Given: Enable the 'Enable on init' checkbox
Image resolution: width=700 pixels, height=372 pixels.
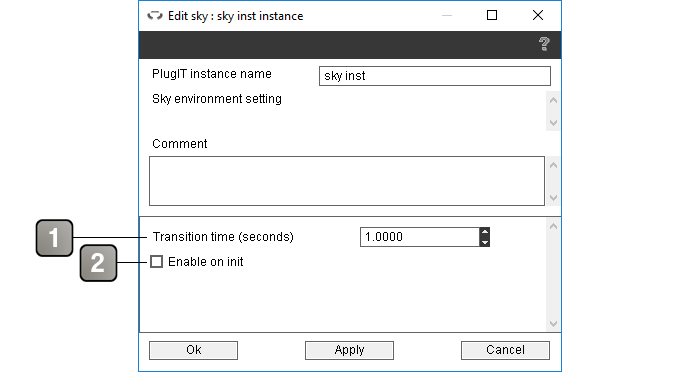Looking at the screenshot, I should point(157,262).
